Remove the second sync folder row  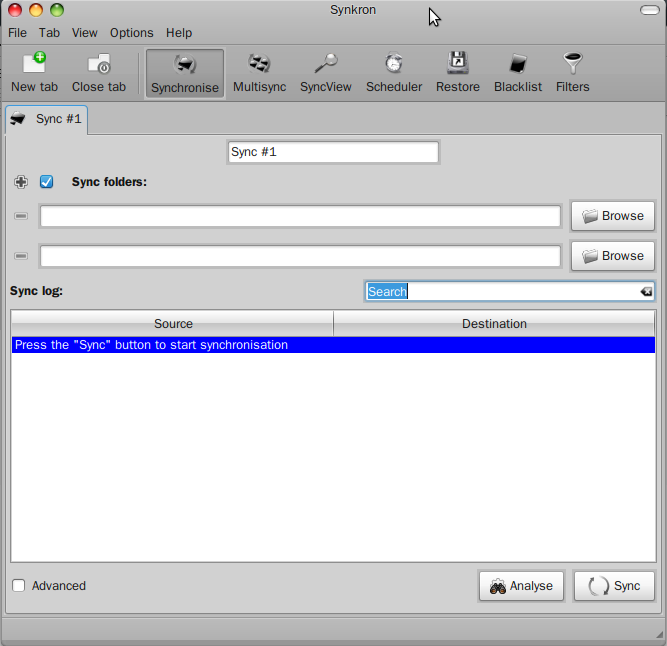pos(21,256)
